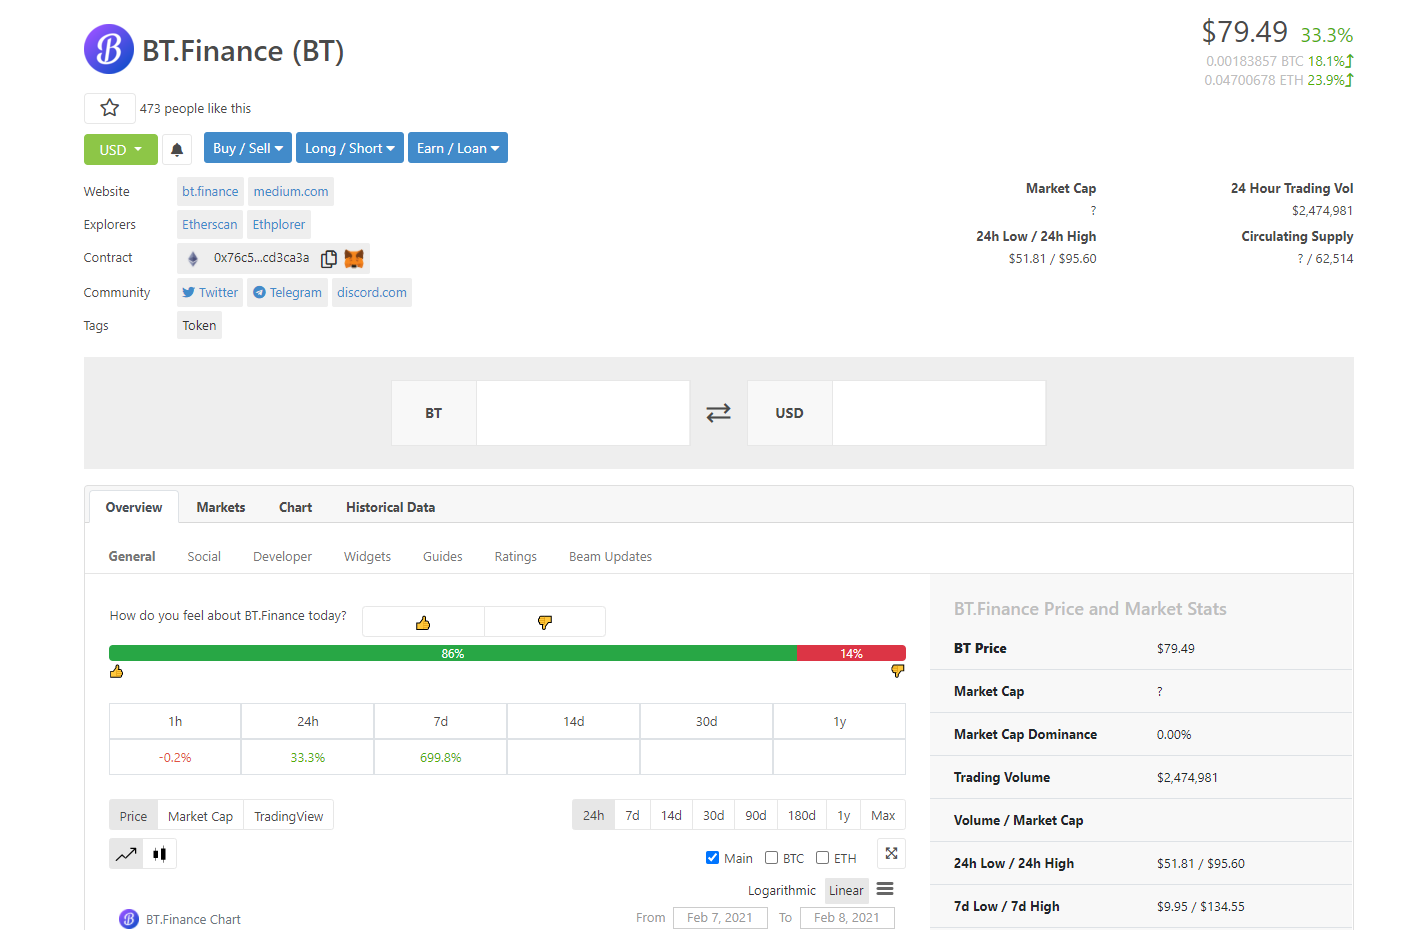The width and height of the screenshot is (1416, 930).
Task: Click the small BT.Finance chart logo
Action: [x=129, y=919]
